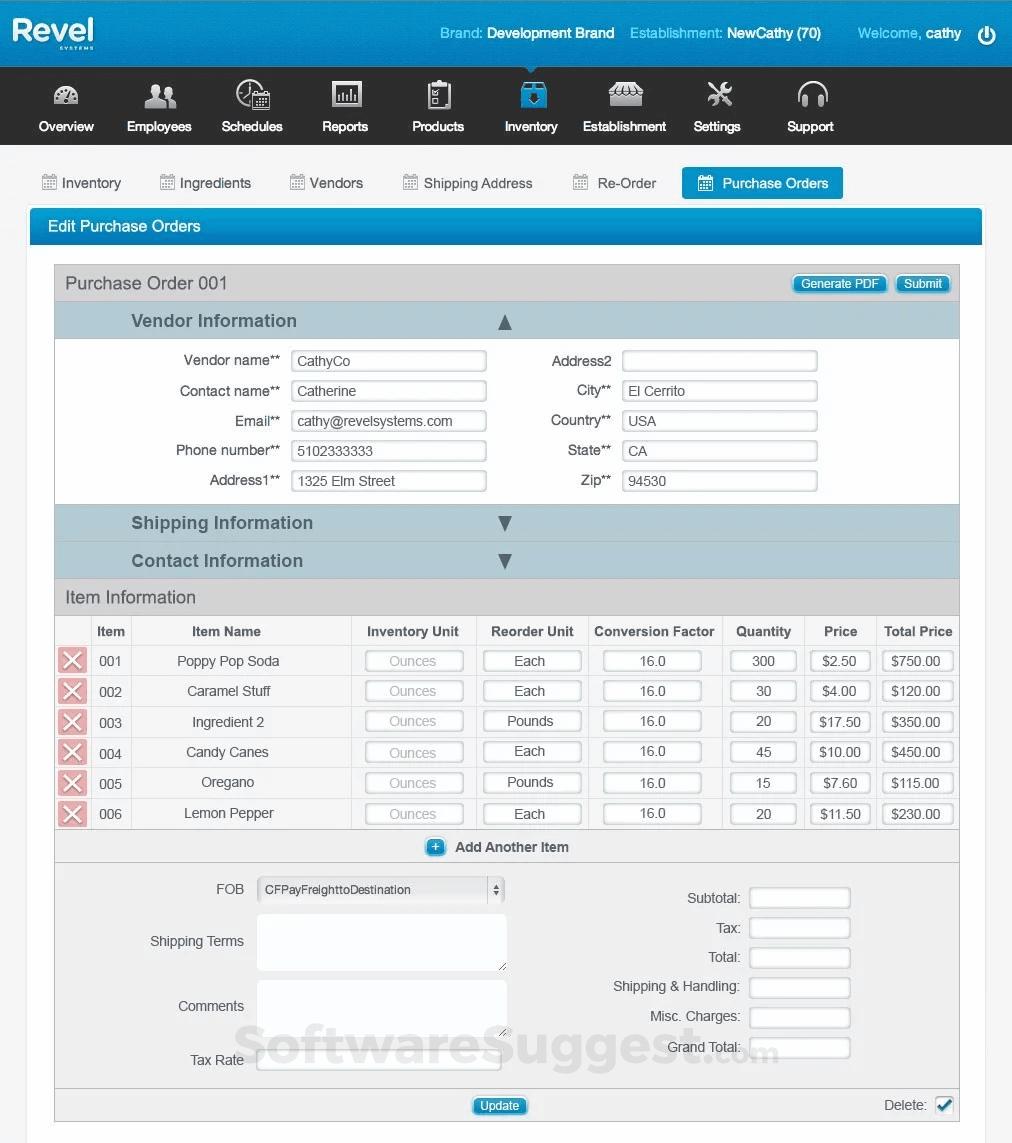Open the Support headset icon
Screen dimensions: 1012x1143
[x=810, y=97]
